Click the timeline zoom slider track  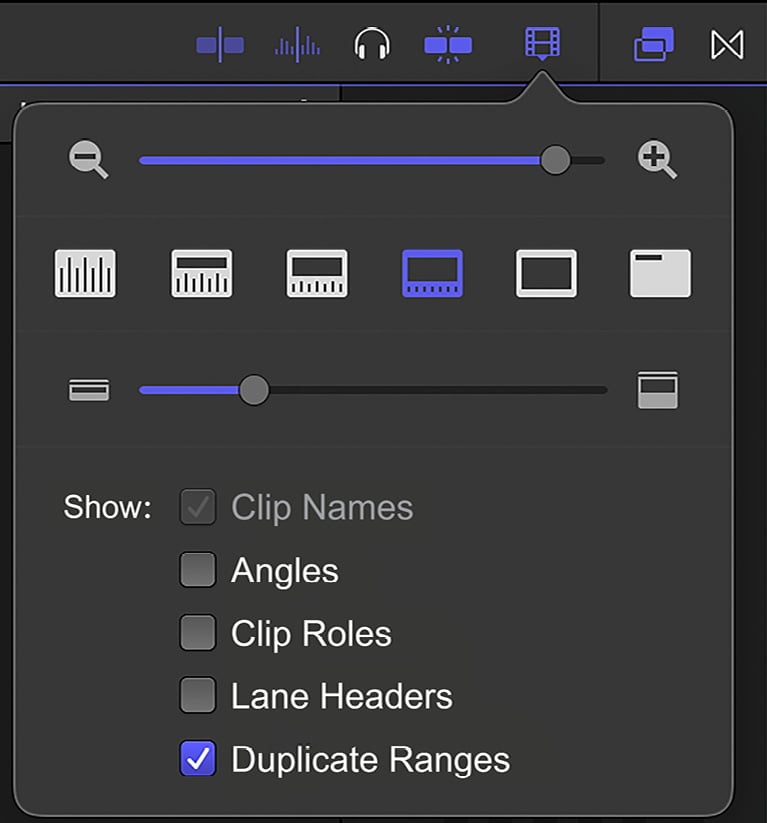(x=372, y=160)
